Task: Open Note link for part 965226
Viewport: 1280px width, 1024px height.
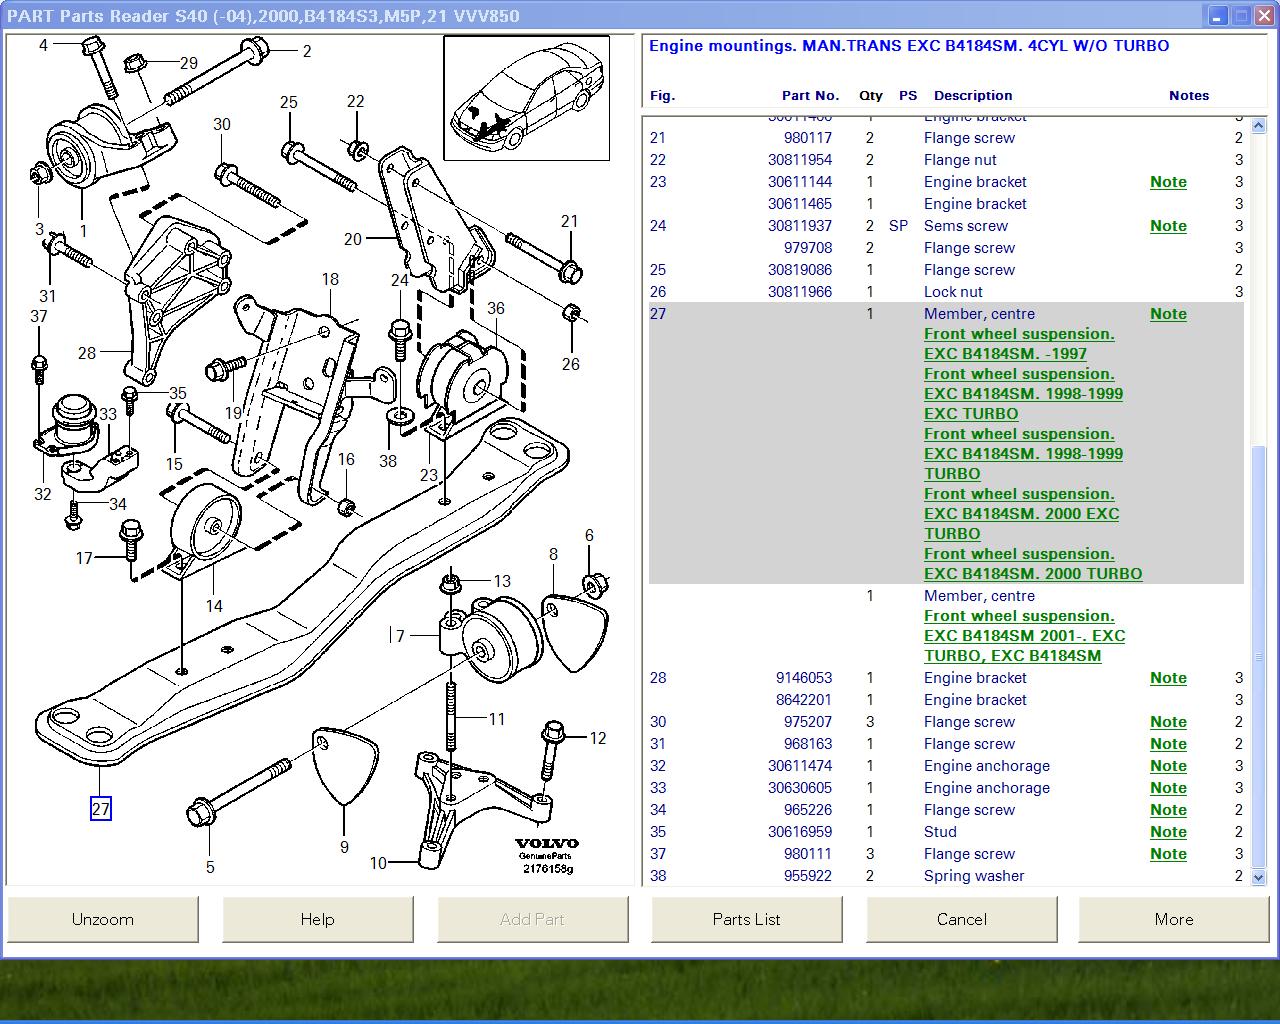Action: pyautogui.click(x=1168, y=810)
